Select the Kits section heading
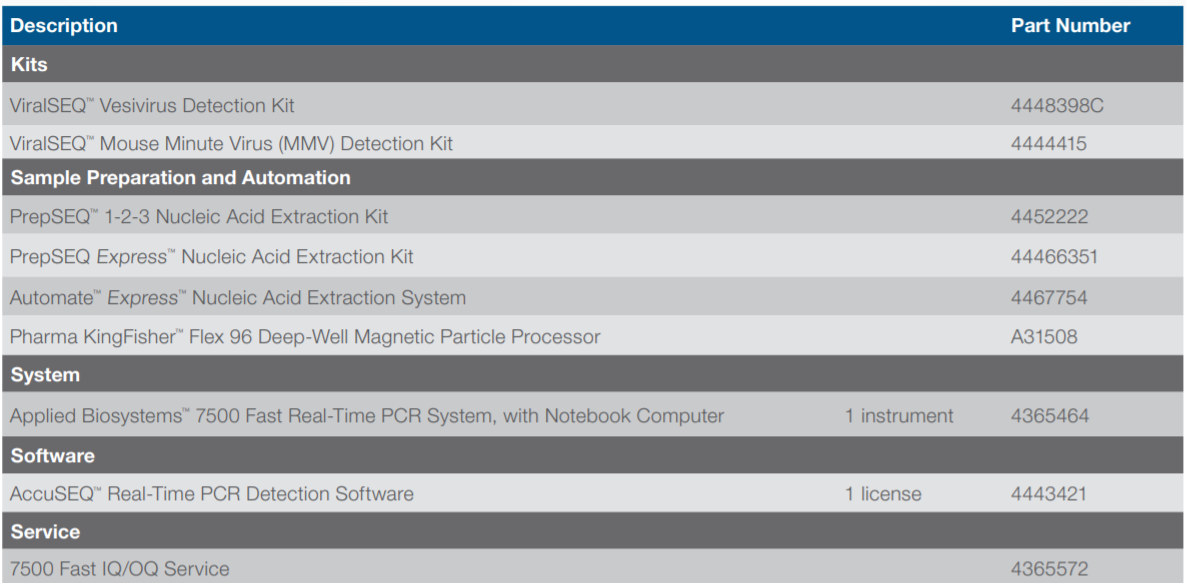The height and width of the screenshot is (583, 1186). coord(30,65)
